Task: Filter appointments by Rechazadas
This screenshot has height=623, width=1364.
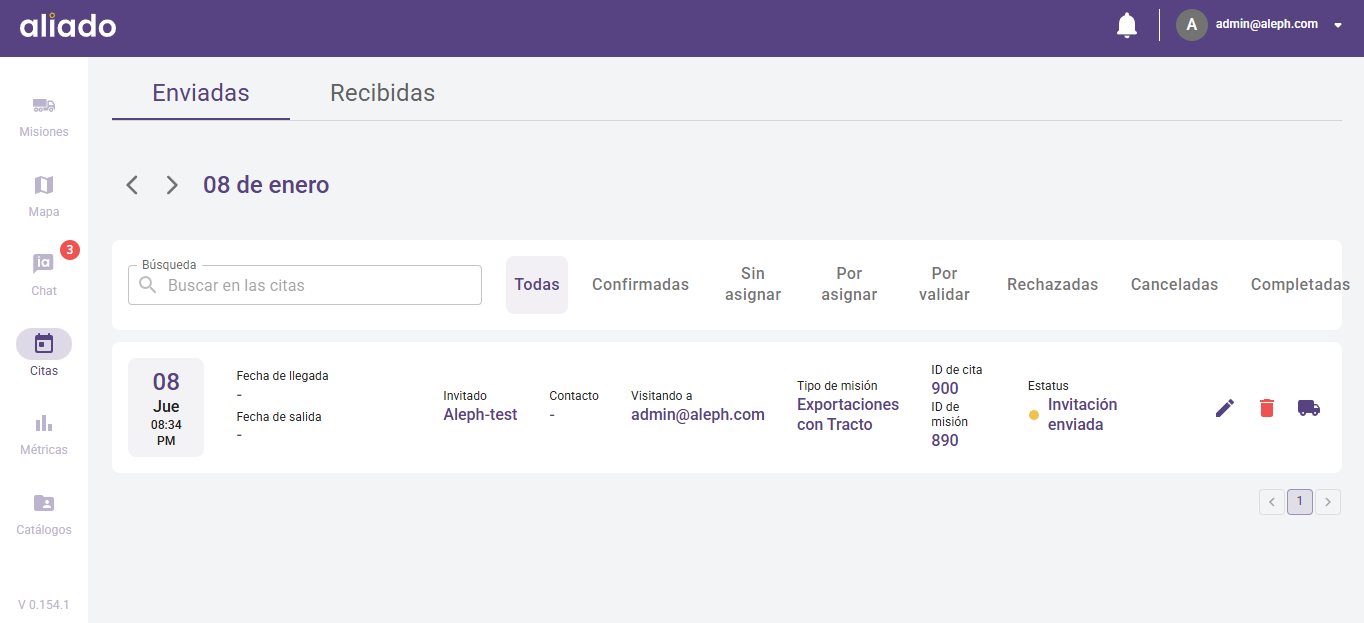Action: (x=1052, y=285)
